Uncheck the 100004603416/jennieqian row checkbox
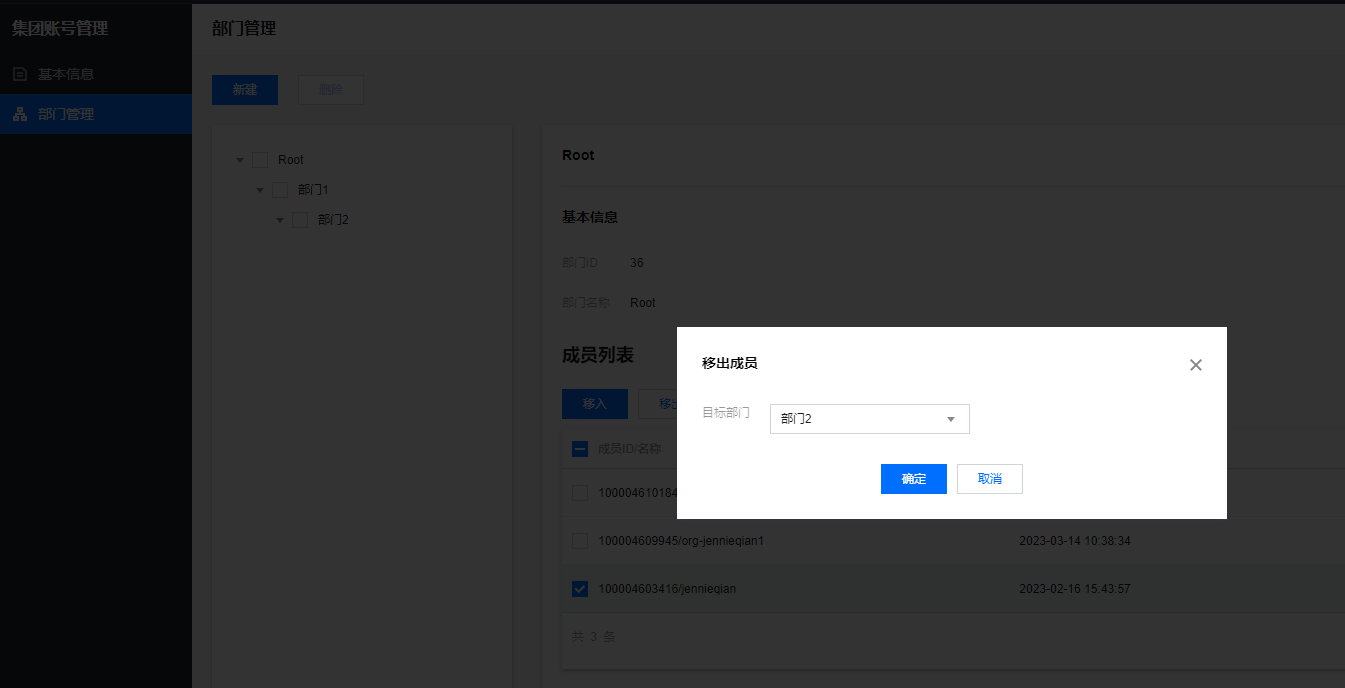1345x688 pixels. (580, 589)
